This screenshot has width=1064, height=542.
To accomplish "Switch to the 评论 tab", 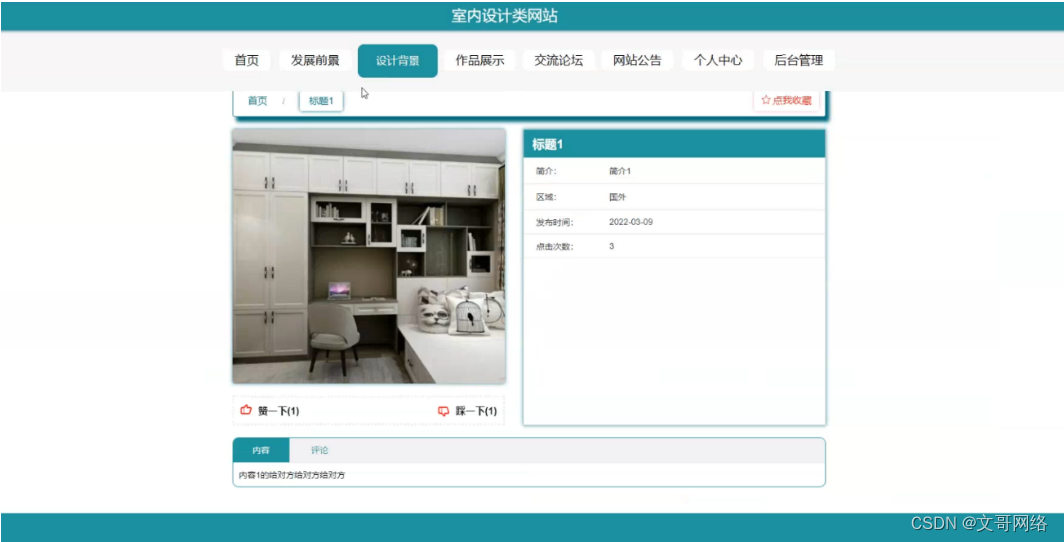I will coord(320,450).
